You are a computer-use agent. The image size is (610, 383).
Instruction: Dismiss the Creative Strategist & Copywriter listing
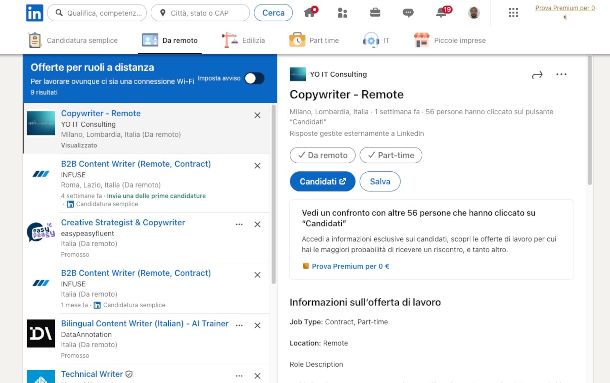(257, 224)
